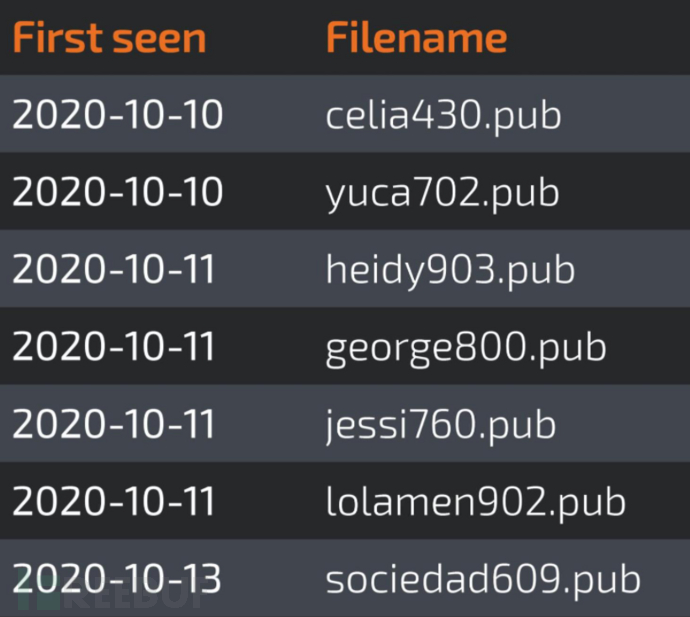Image resolution: width=690 pixels, height=617 pixels.
Task: Click the lolamen902.pub filename
Action: click(x=475, y=501)
